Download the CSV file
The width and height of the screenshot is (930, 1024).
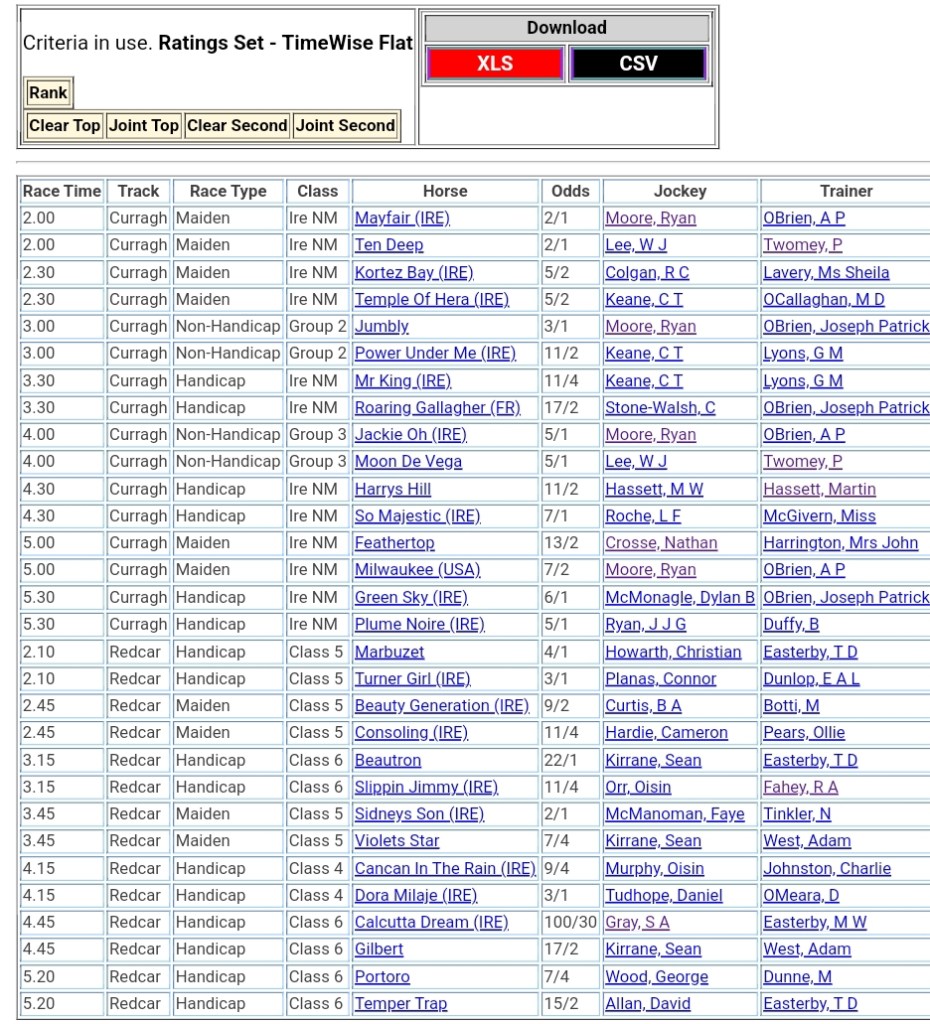(638, 64)
